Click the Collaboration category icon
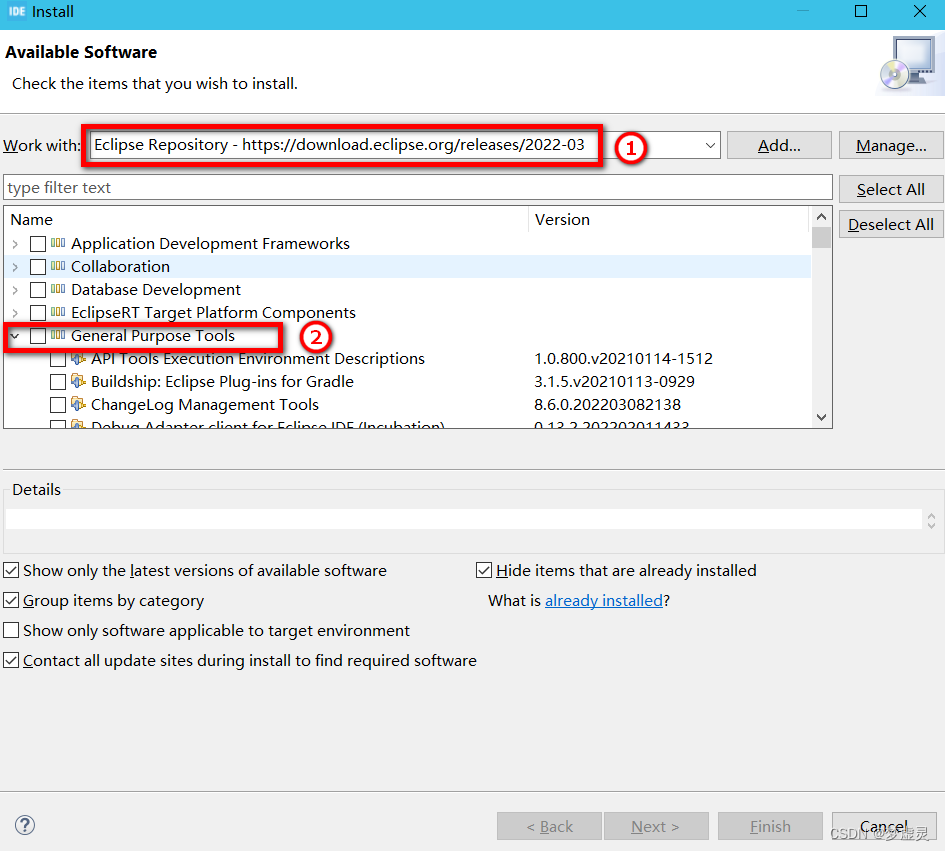Viewport: 945px width, 851px height. pos(58,266)
